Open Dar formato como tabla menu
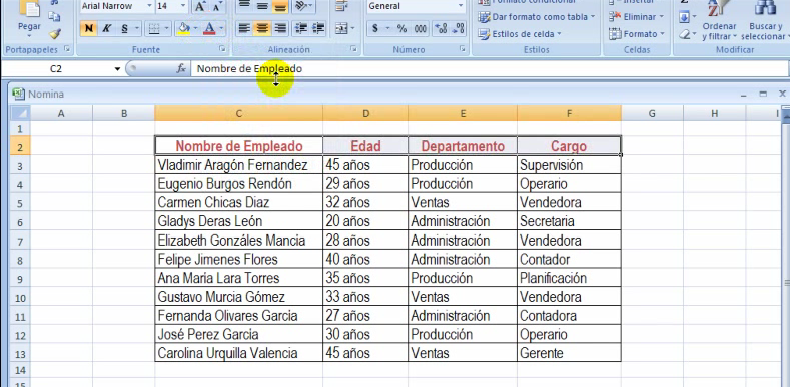This screenshot has height=391, width=790. pyautogui.click(x=537, y=17)
